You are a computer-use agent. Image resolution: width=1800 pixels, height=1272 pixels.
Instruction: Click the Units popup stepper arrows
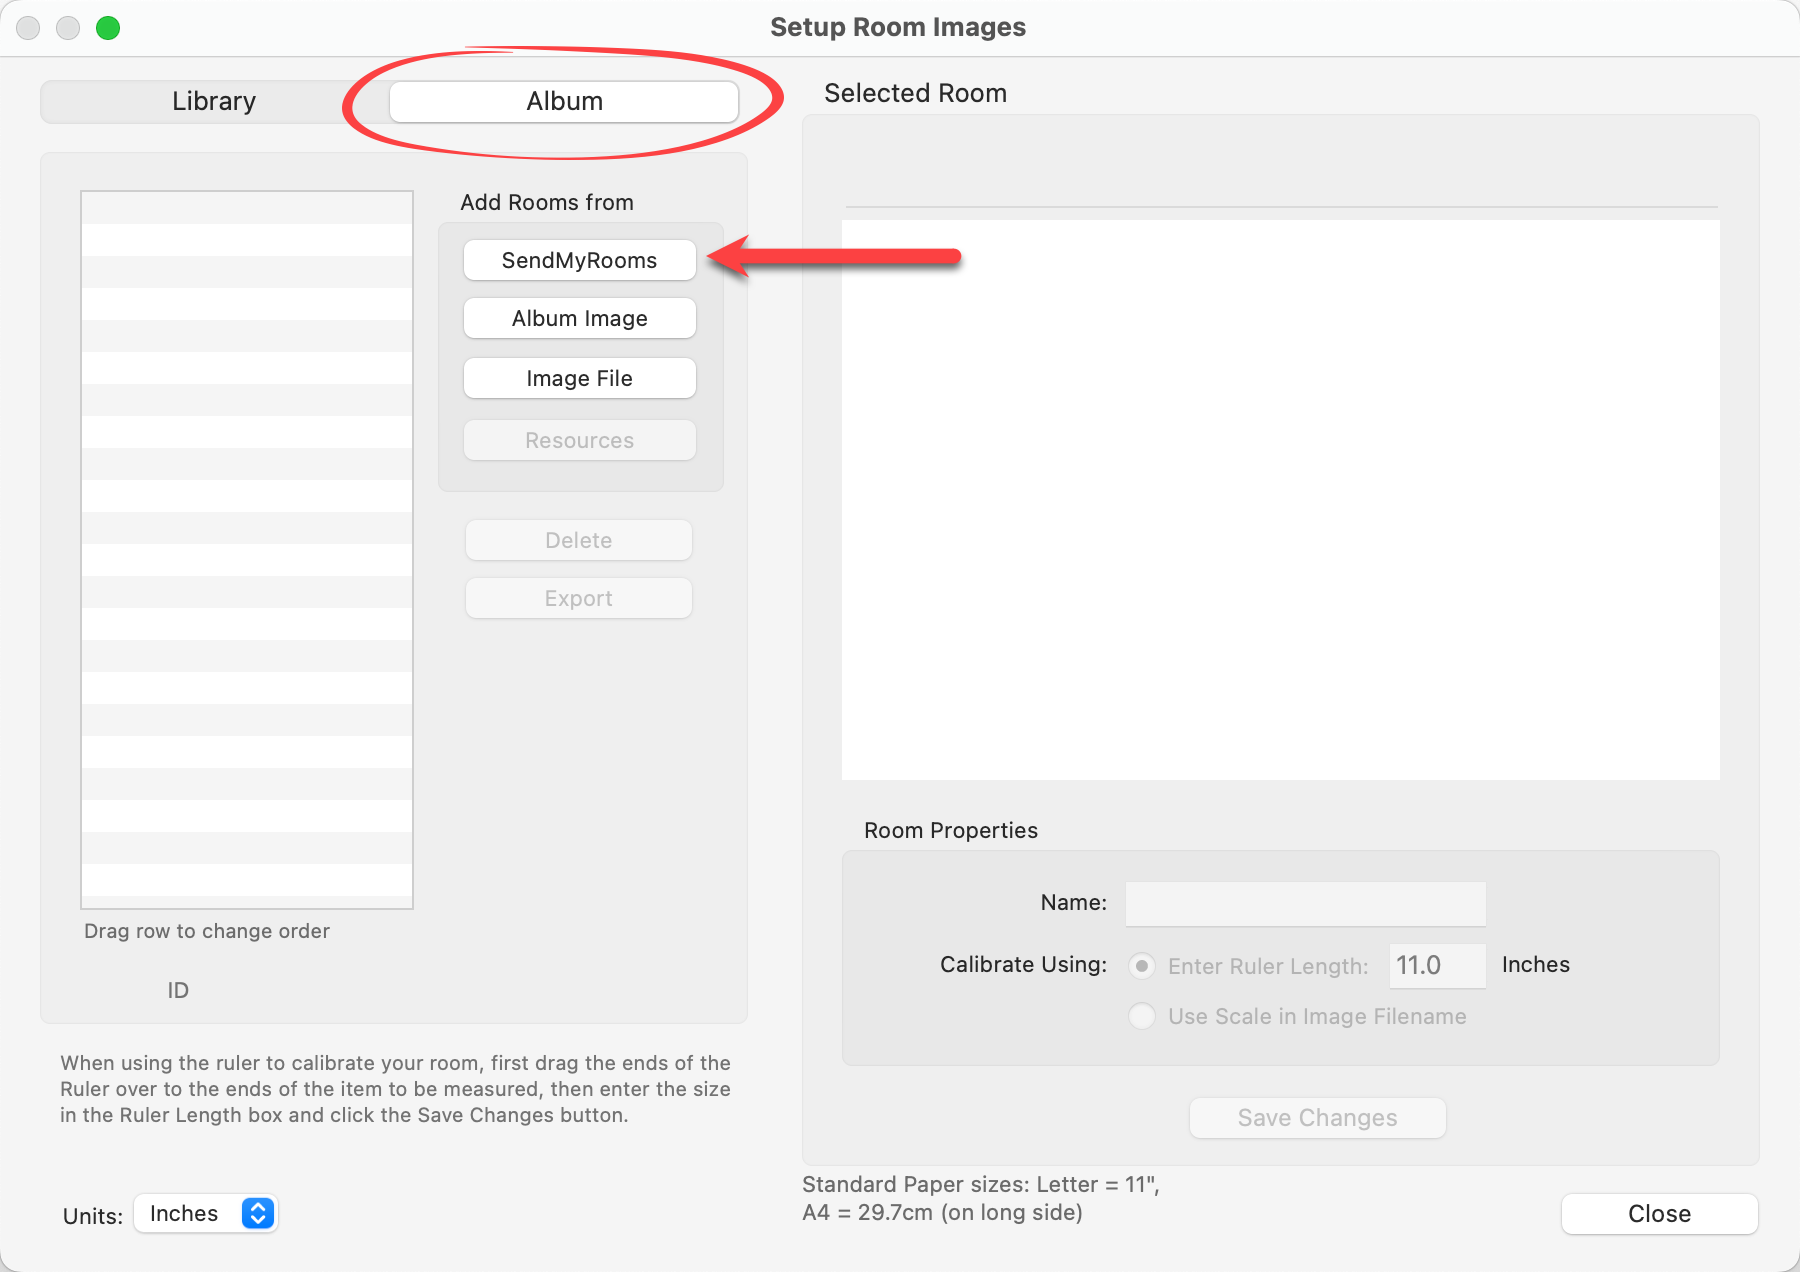pos(258,1214)
